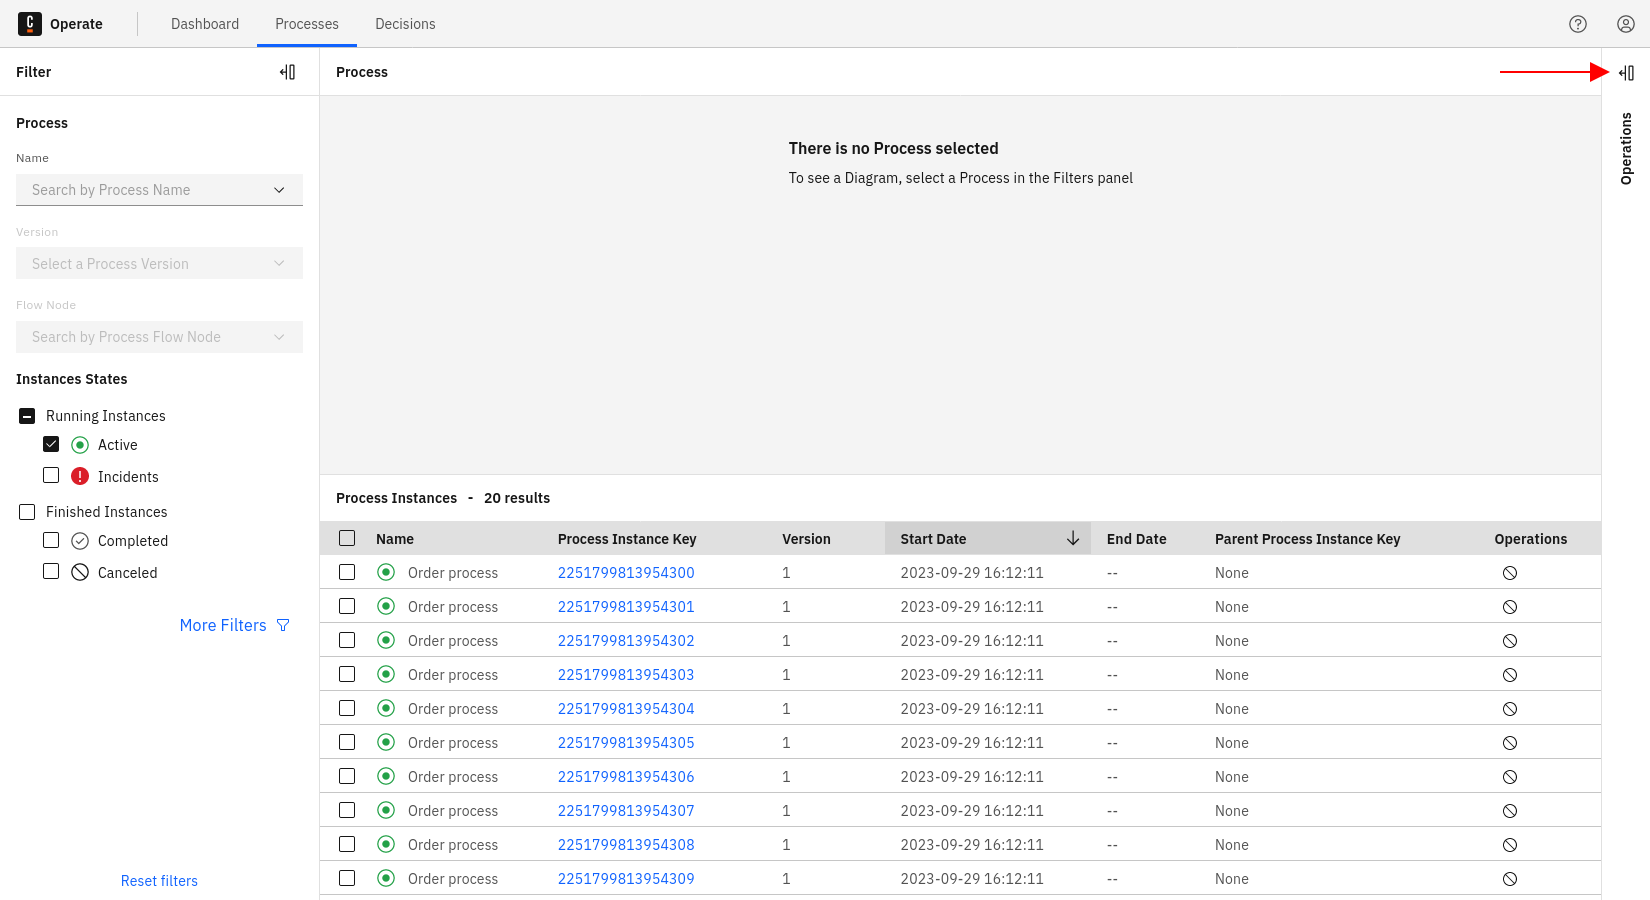This screenshot has height=900, width=1650.
Task: Click the Completed checkmark state icon
Action: coord(80,540)
